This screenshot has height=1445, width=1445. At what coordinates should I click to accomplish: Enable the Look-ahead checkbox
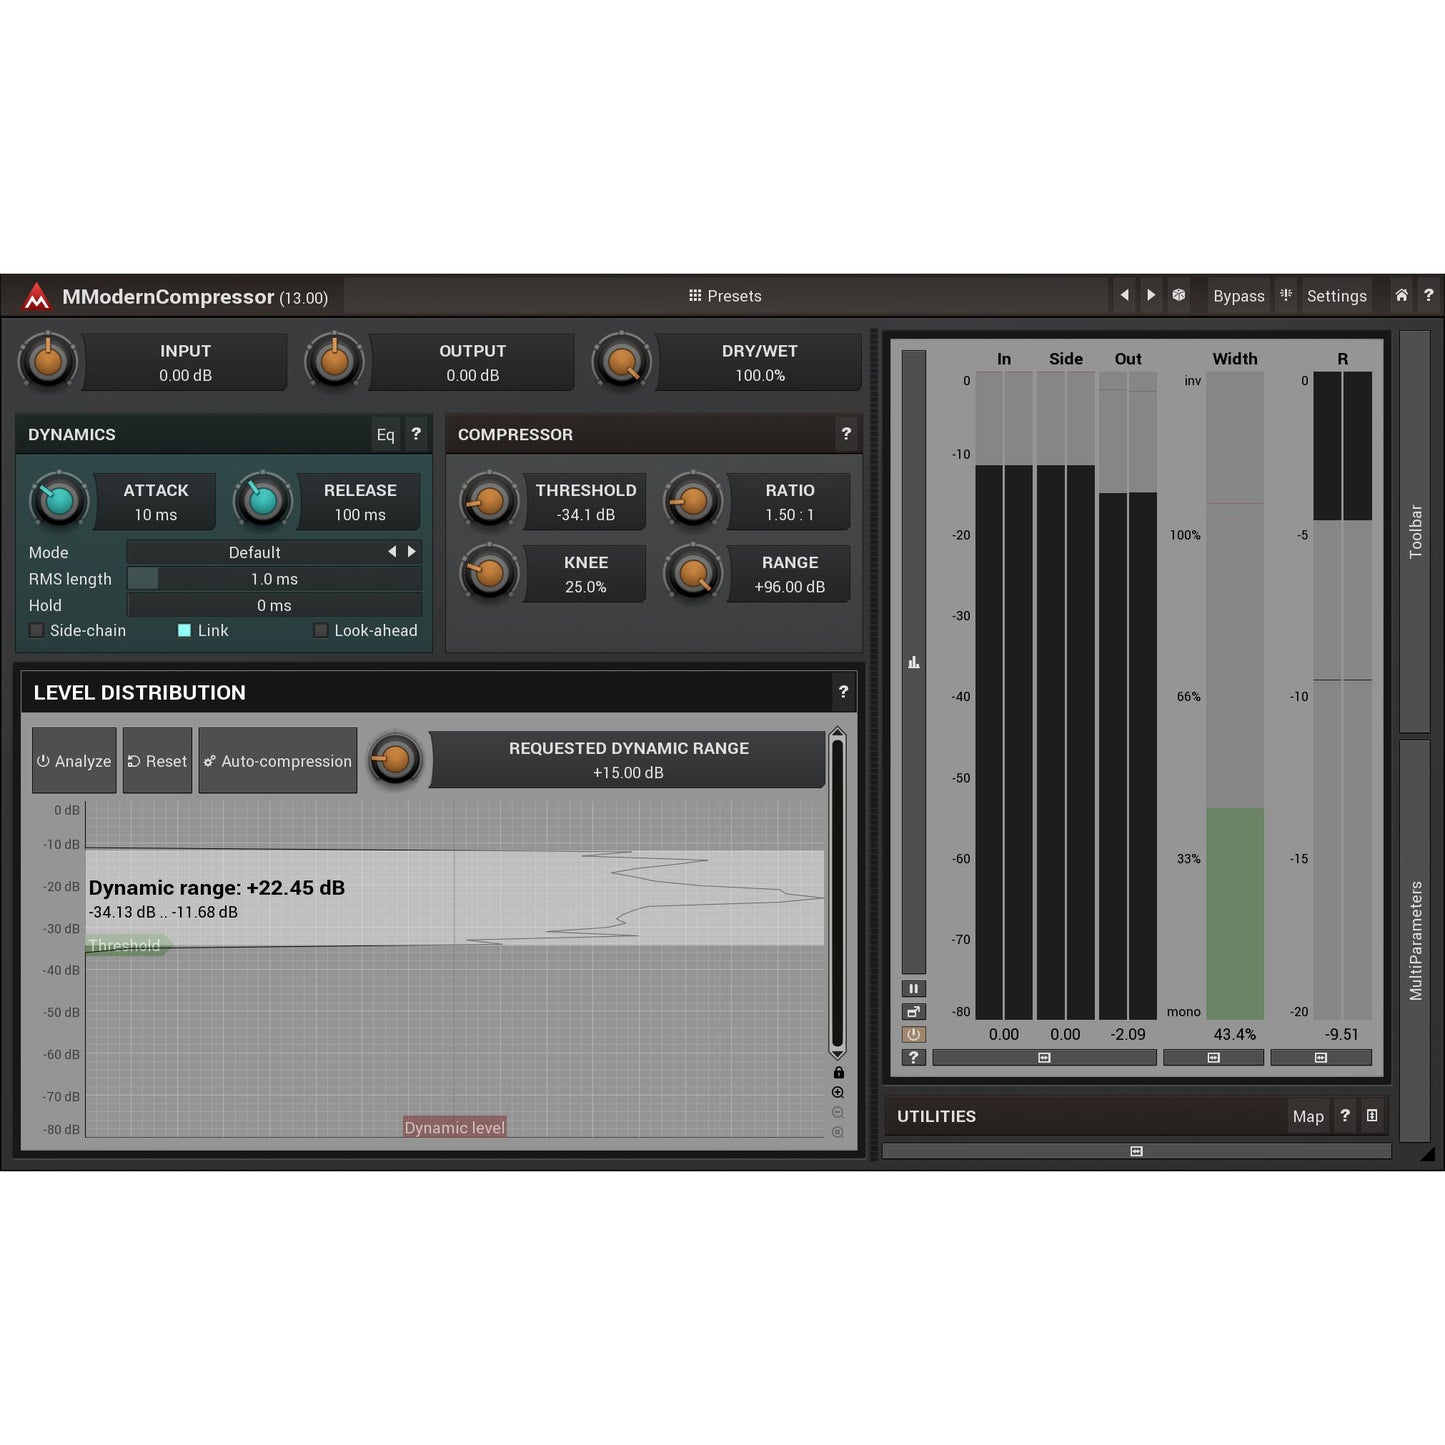tap(320, 630)
